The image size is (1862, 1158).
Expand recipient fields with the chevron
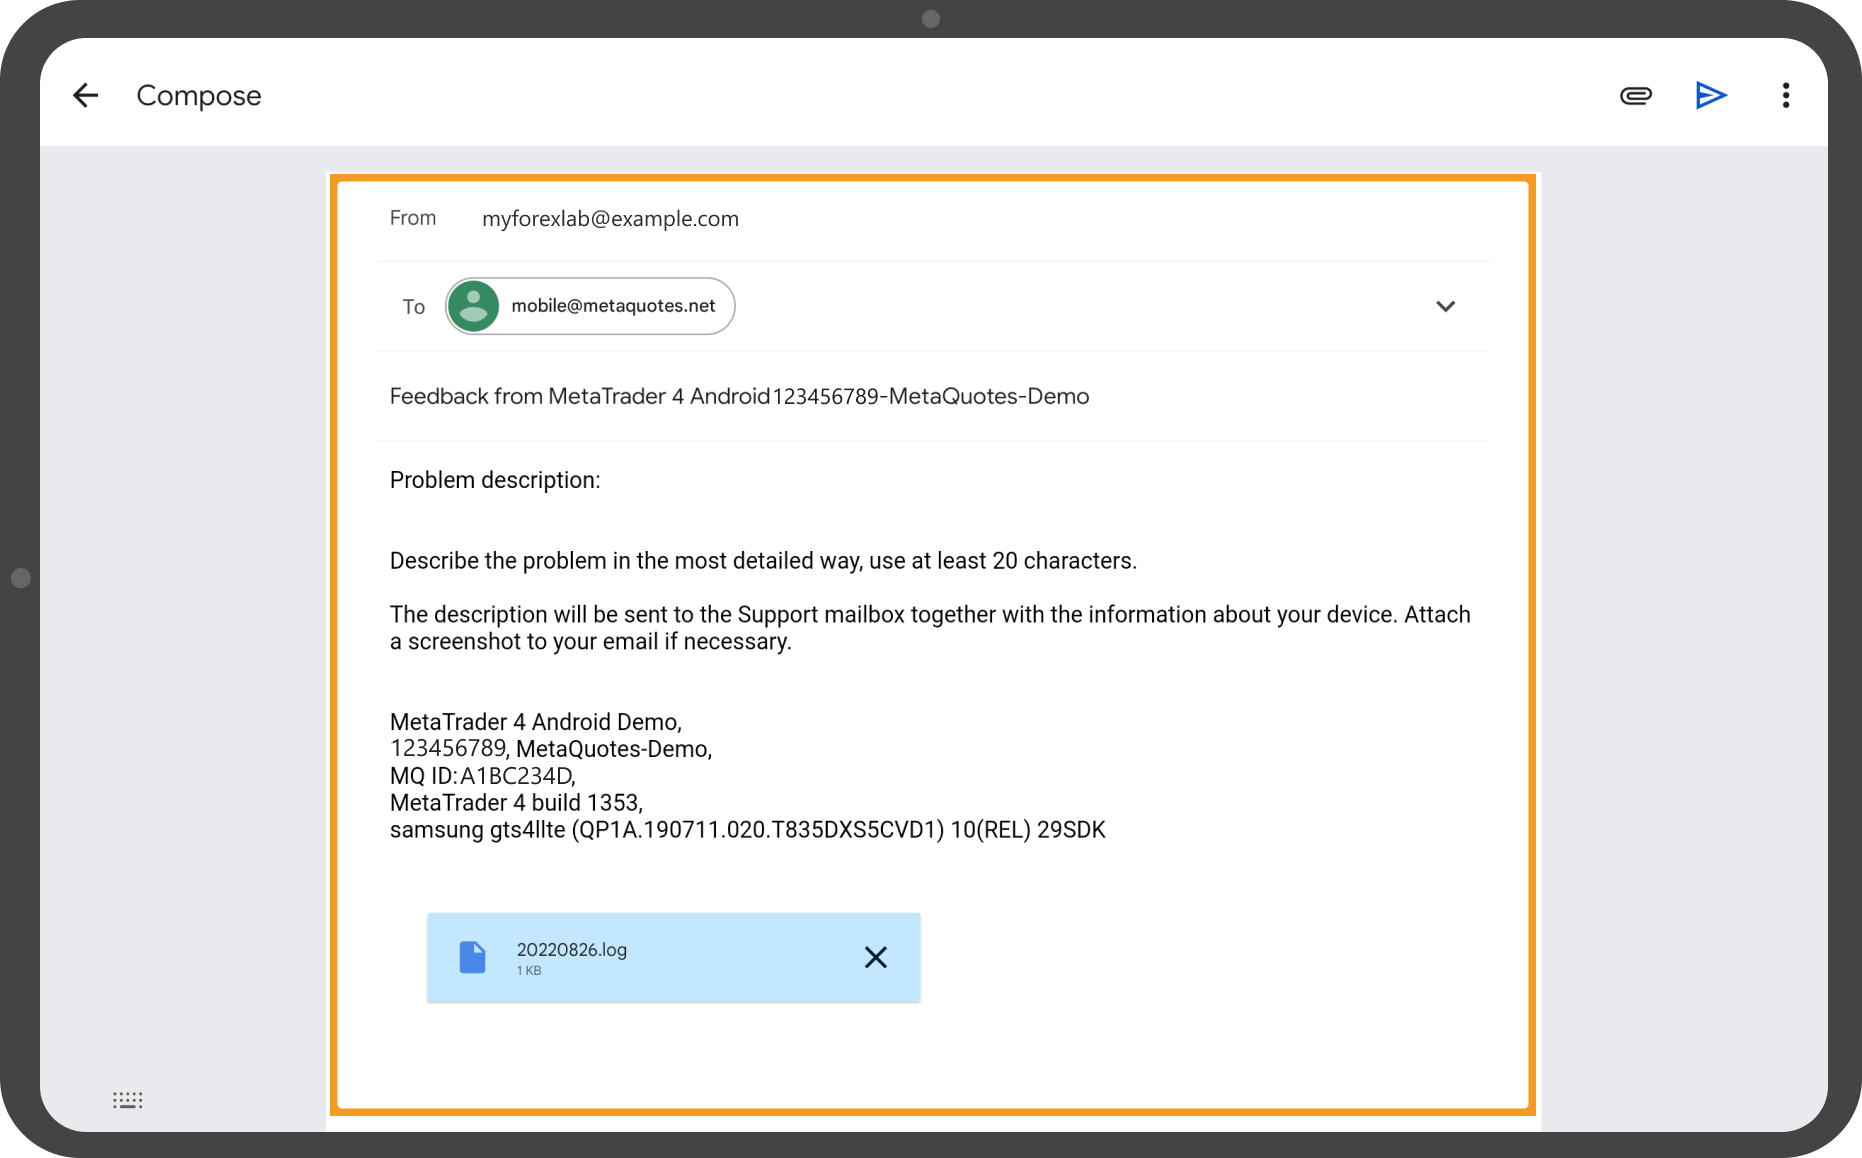pyautogui.click(x=1445, y=306)
